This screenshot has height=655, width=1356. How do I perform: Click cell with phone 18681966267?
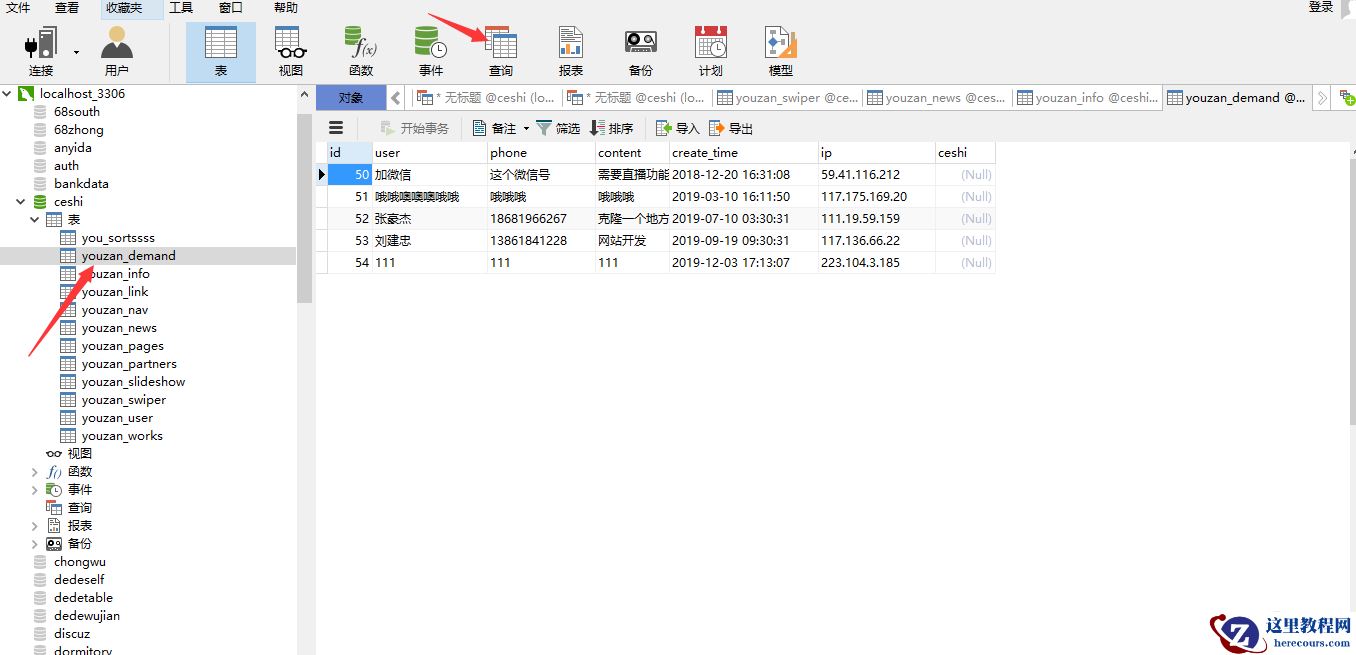[541, 218]
